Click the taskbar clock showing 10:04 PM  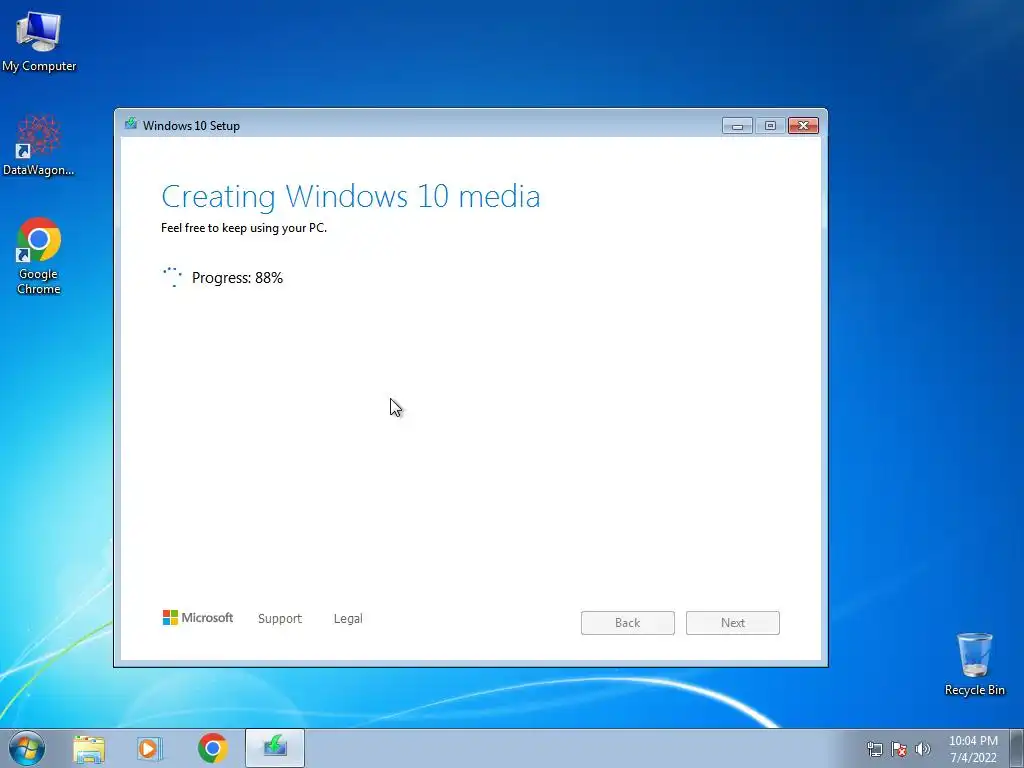973,749
